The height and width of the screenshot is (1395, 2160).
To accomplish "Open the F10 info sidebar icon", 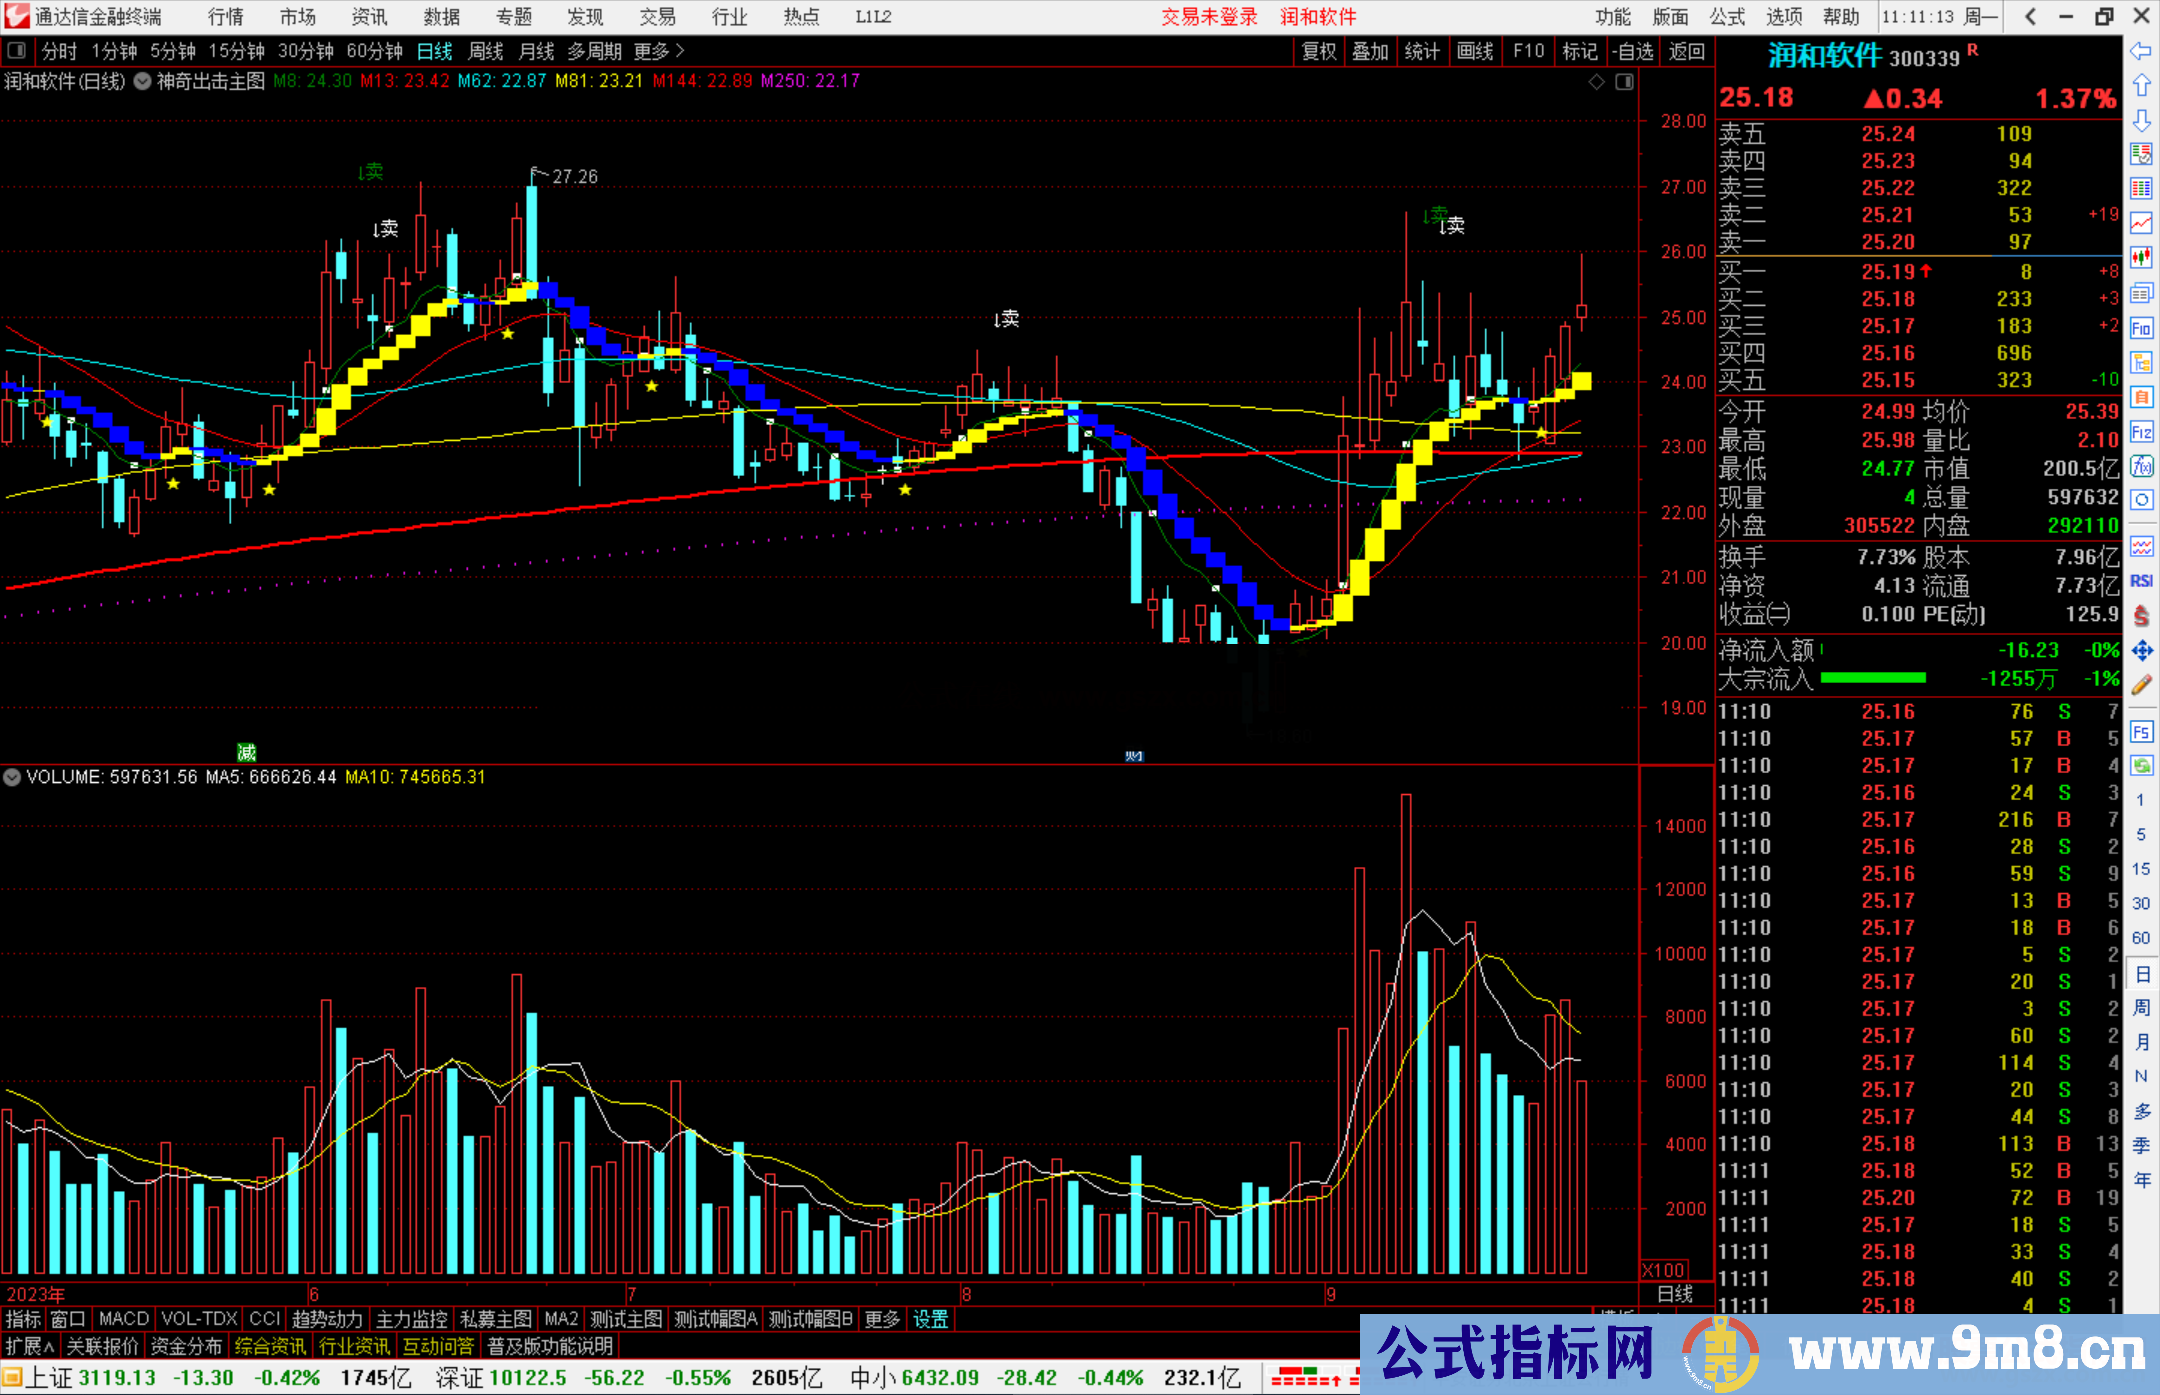I will pyautogui.click(x=2141, y=328).
